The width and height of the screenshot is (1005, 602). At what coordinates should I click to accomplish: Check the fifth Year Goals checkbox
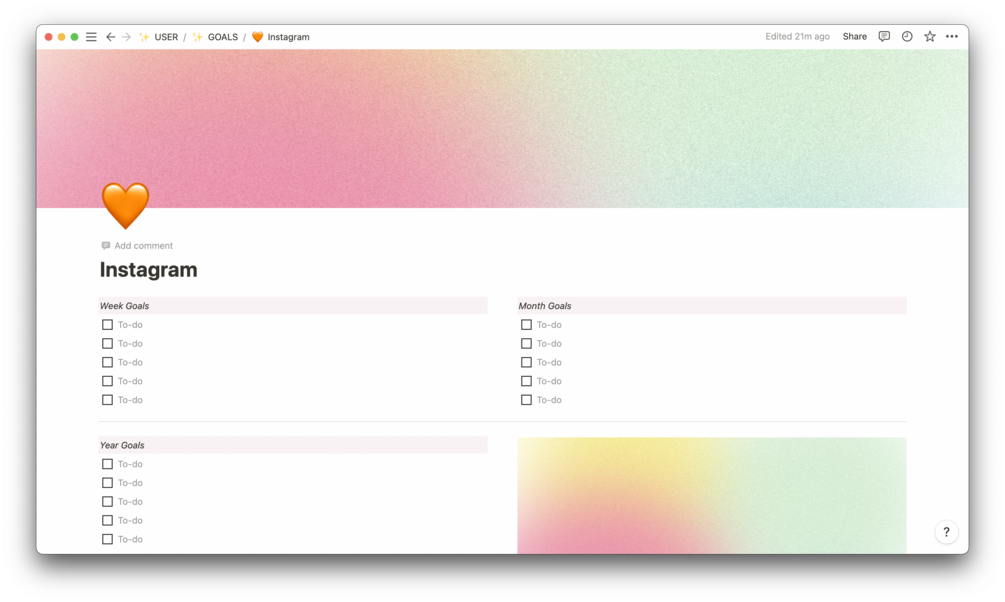pyautogui.click(x=107, y=539)
